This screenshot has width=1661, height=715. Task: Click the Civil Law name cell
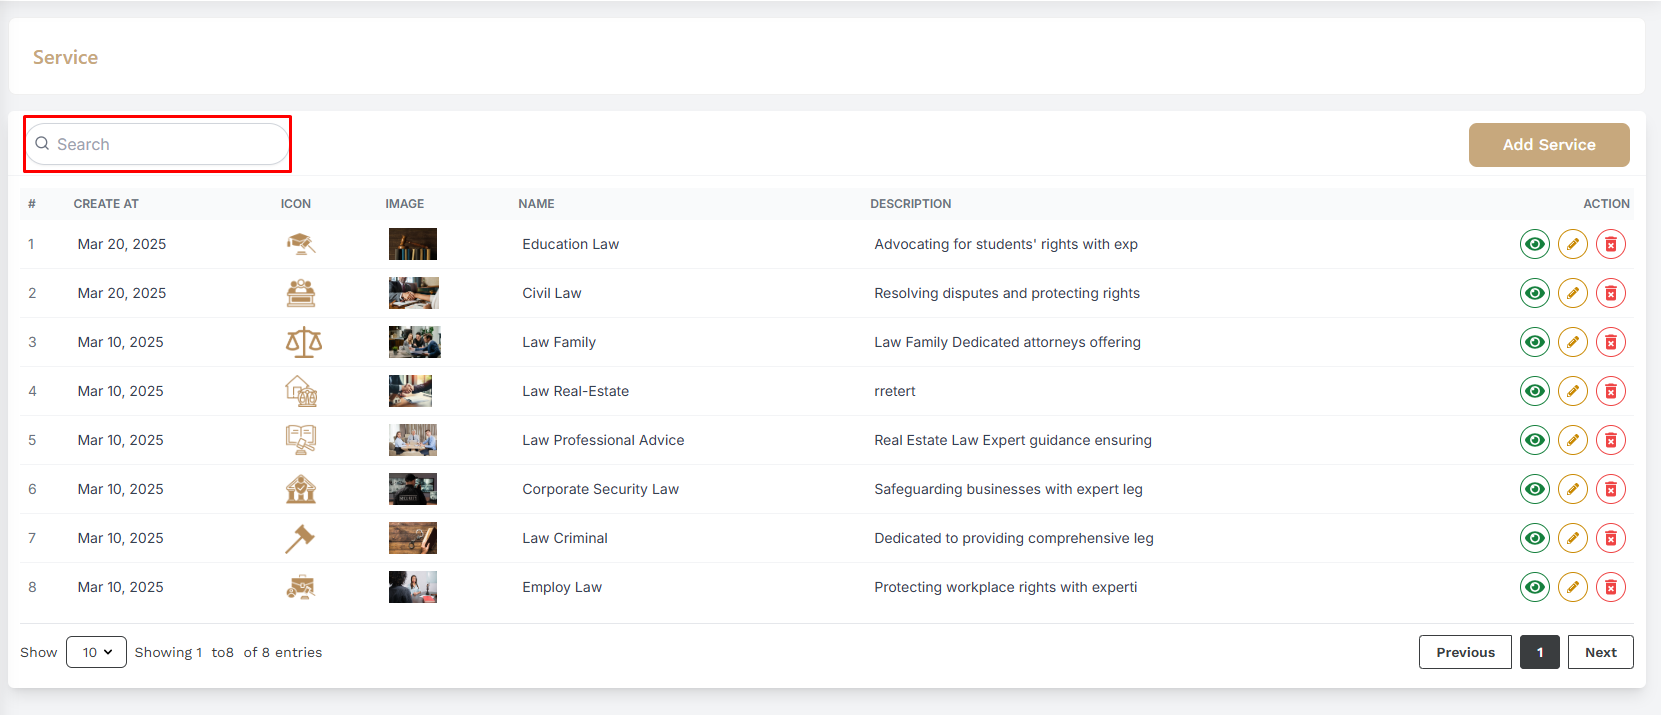click(x=551, y=293)
